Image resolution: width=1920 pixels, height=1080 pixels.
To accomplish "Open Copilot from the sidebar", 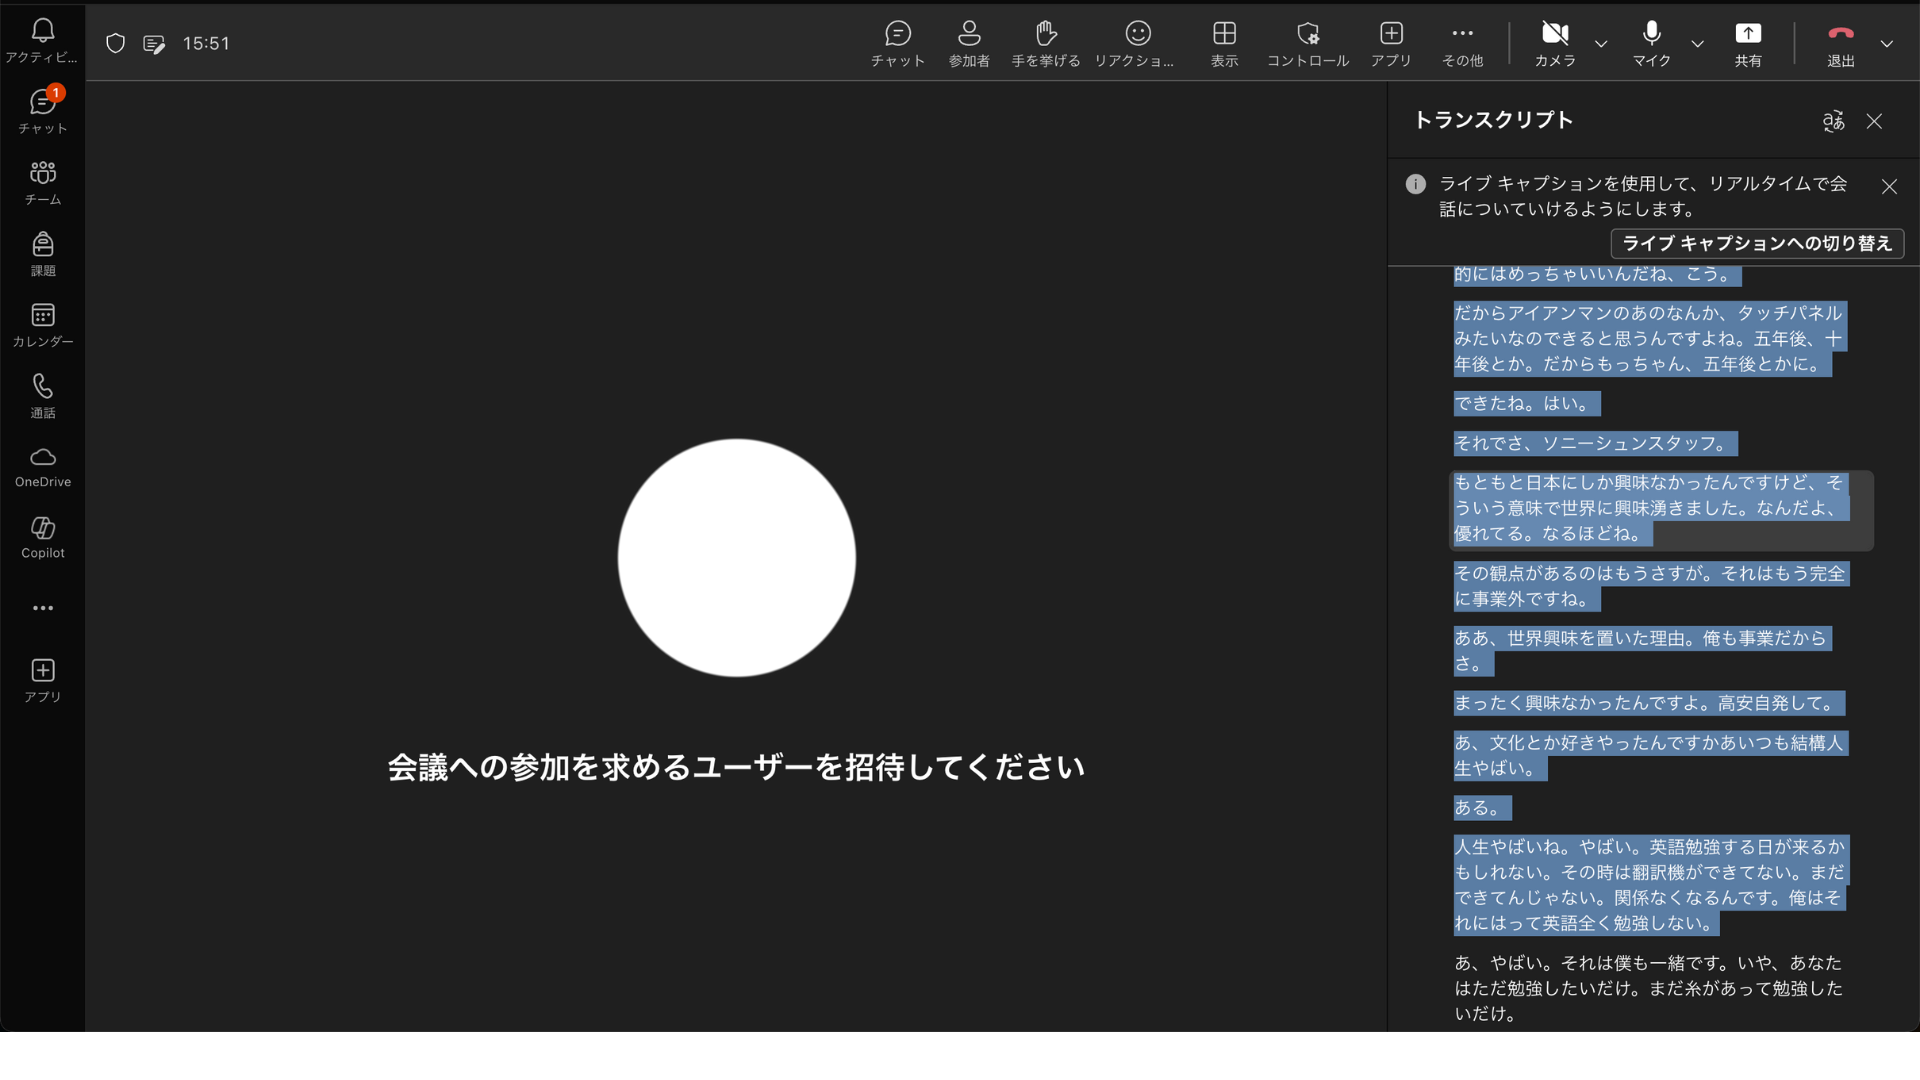I will click(42, 537).
